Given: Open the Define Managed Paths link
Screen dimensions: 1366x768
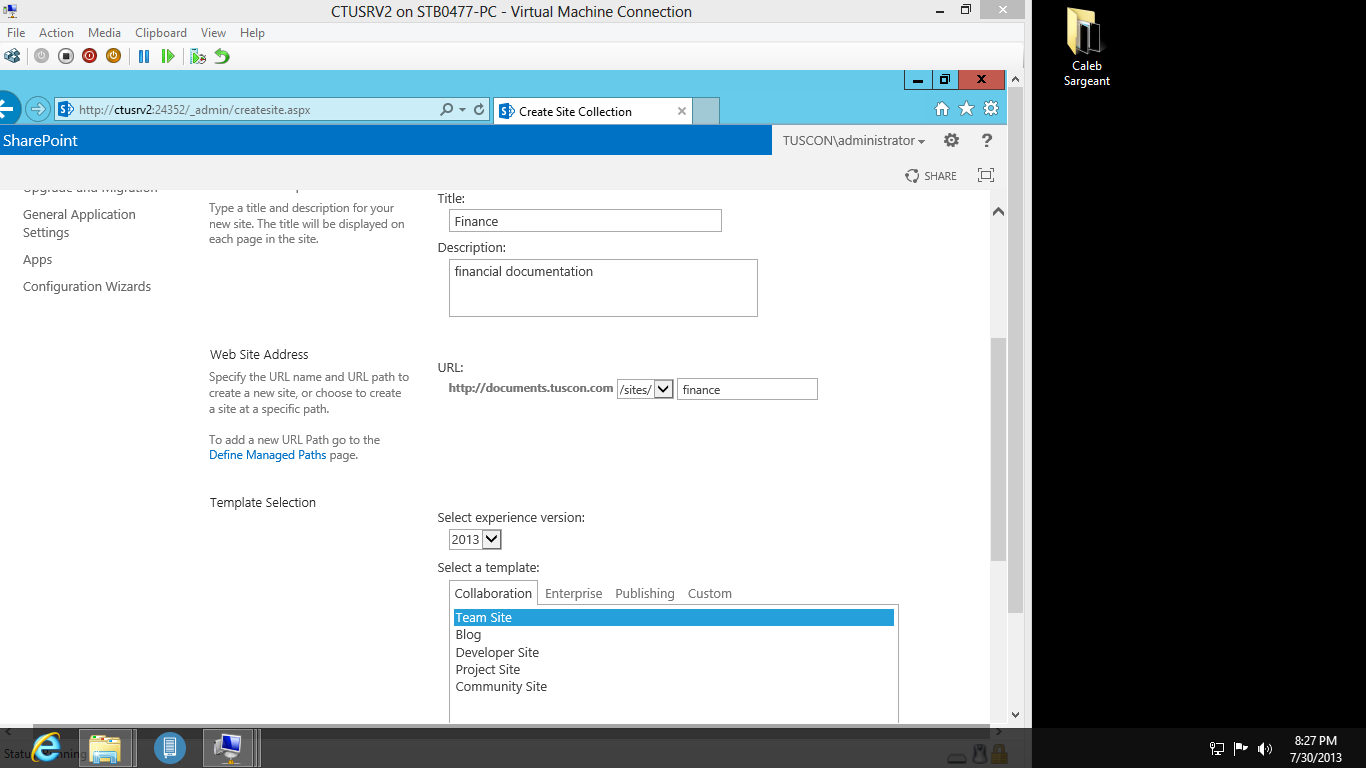Looking at the screenshot, I should click(268, 455).
